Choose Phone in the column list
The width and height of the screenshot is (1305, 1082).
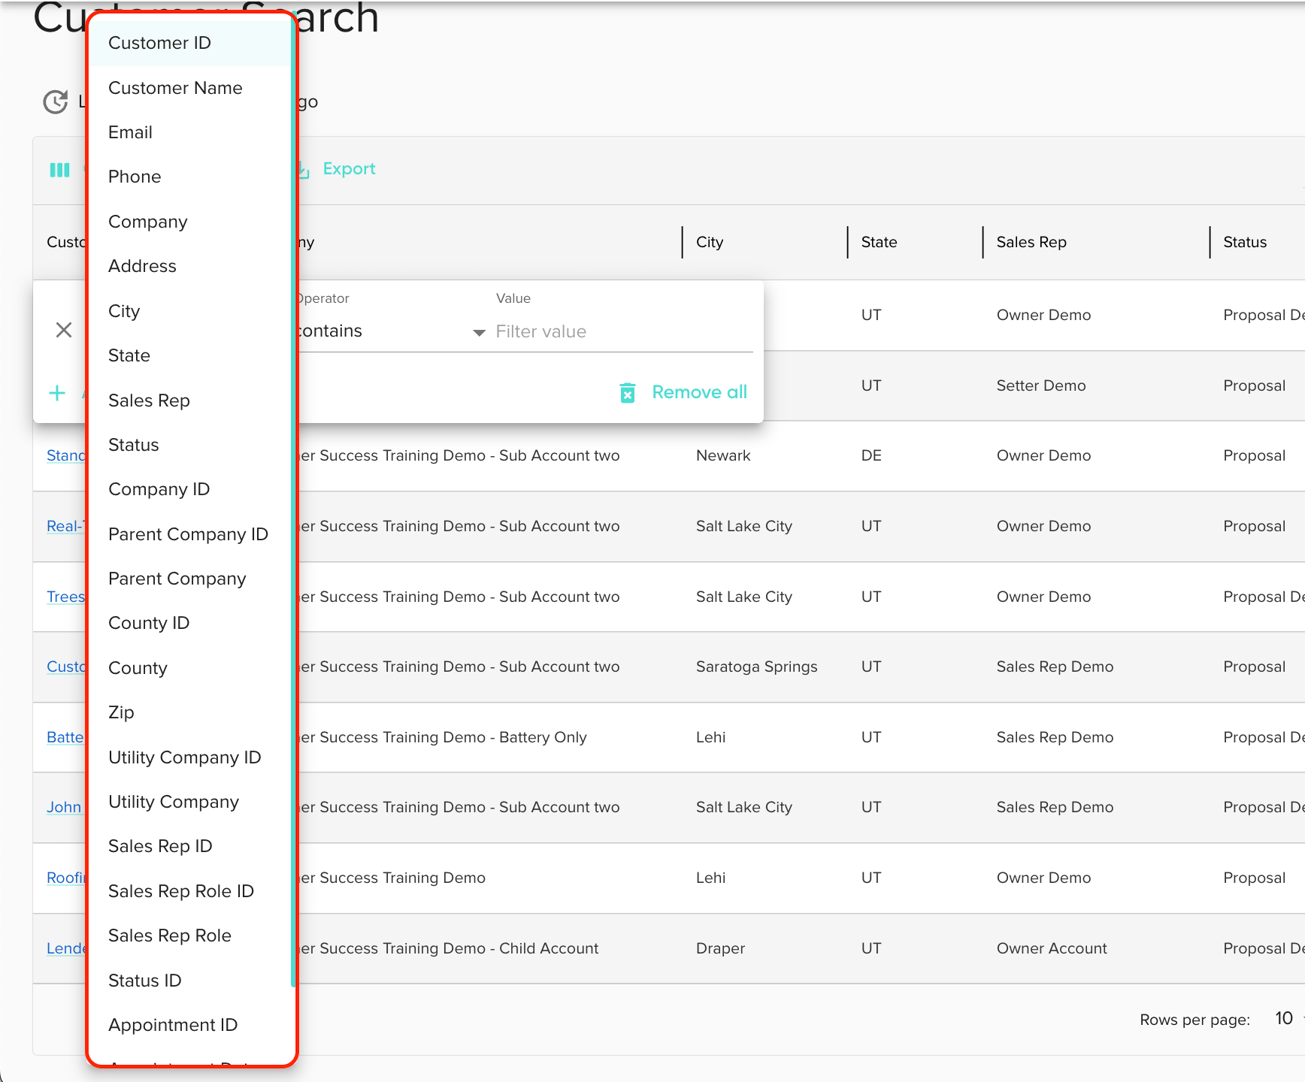tap(192, 177)
